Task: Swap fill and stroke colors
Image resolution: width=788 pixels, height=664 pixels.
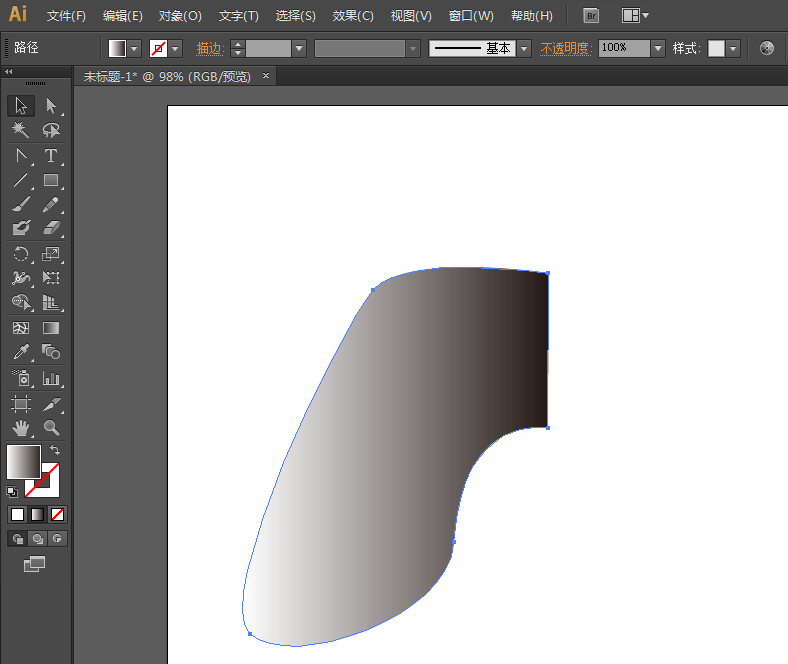Action: point(55,451)
